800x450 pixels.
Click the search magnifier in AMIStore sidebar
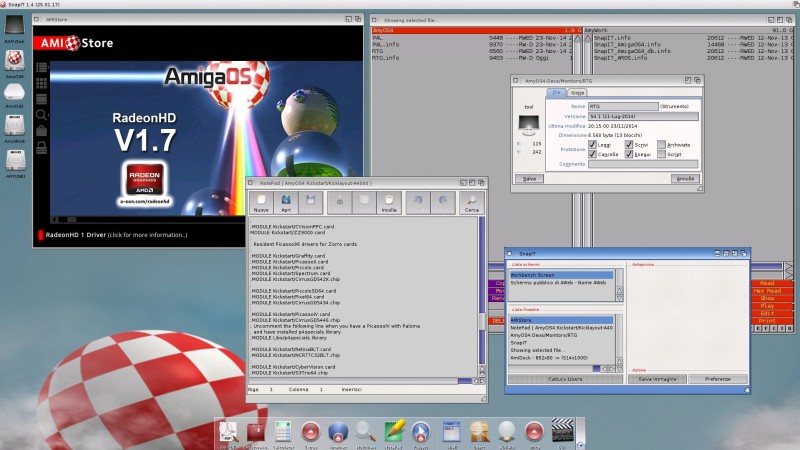point(42,115)
